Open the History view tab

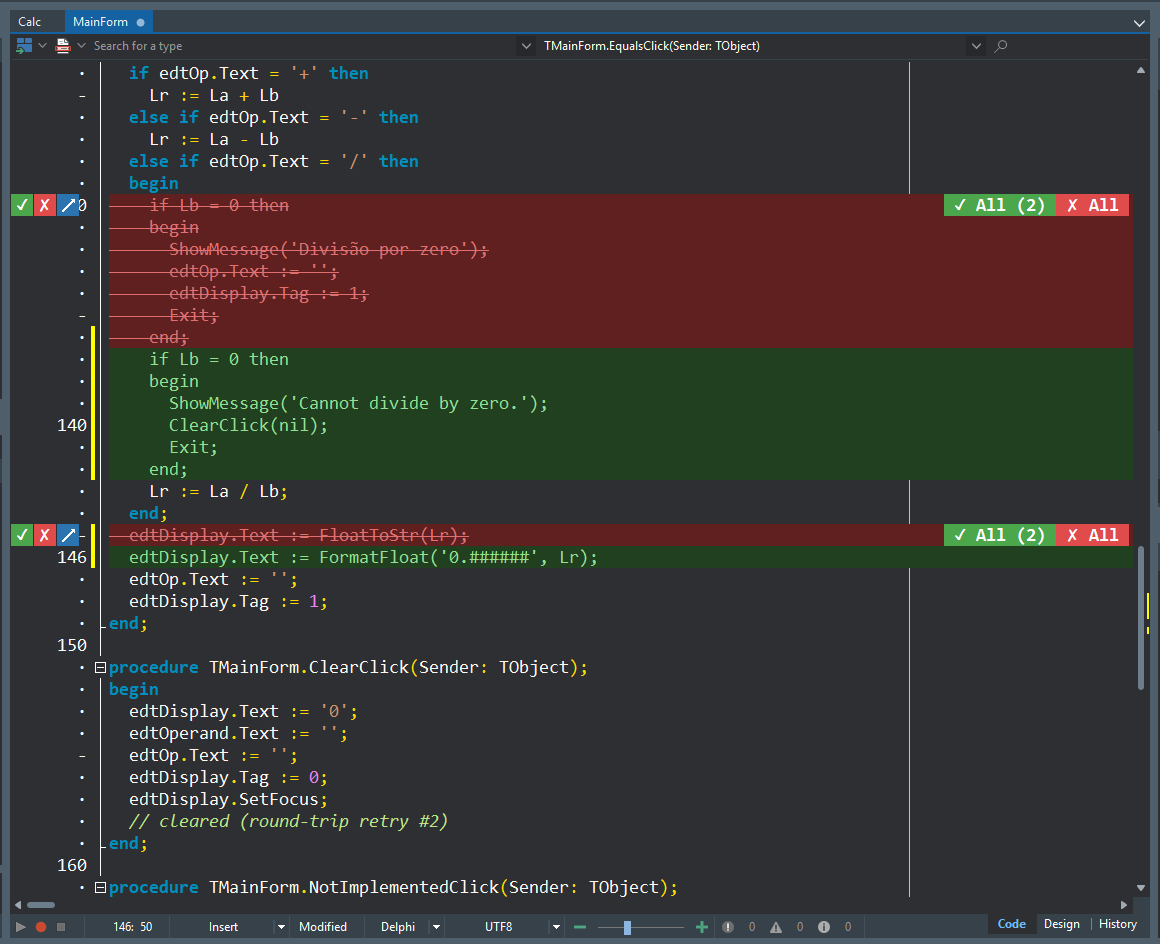point(1118,924)
